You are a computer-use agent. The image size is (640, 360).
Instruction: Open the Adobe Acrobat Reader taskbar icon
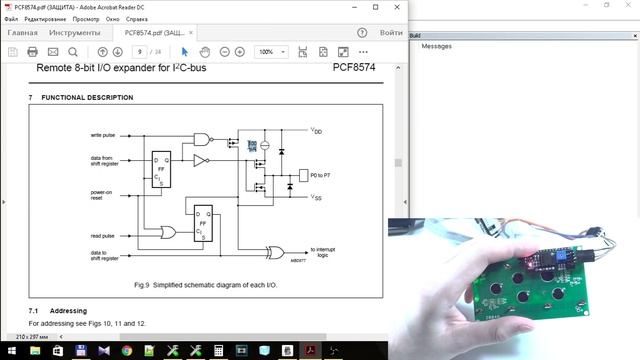311,351
